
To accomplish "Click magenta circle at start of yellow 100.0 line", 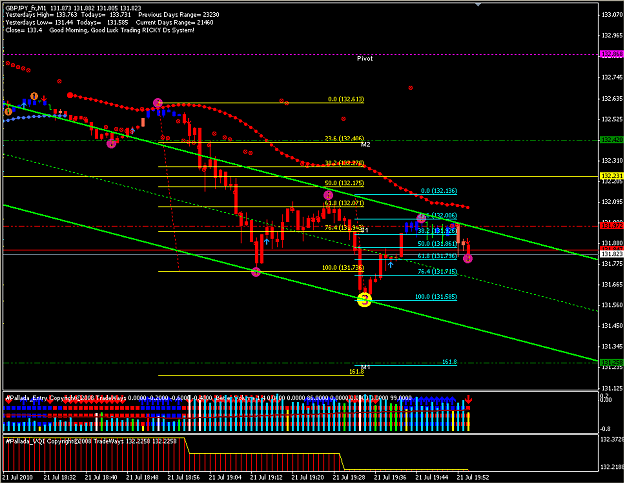I will tap(256, 272).
